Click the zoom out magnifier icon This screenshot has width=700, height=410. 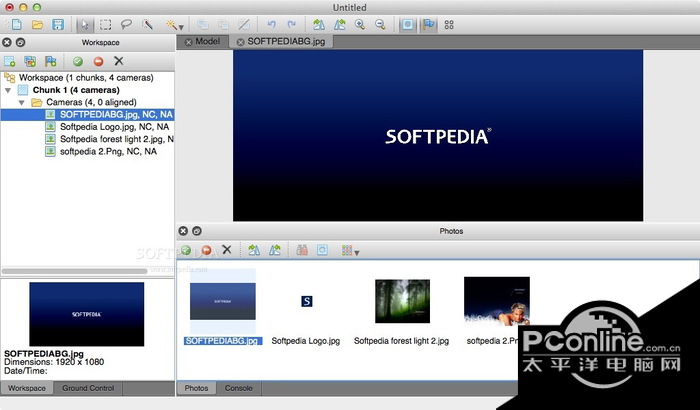pyautogui.click(x=380, y=24)
